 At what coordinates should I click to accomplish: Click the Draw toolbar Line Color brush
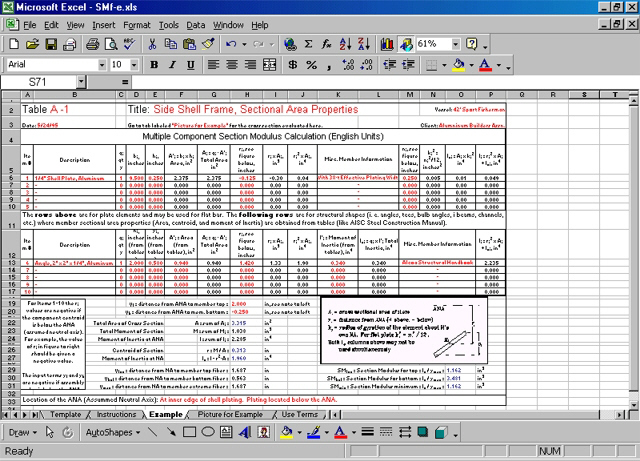pyautogui.click(x=313, y=432)
